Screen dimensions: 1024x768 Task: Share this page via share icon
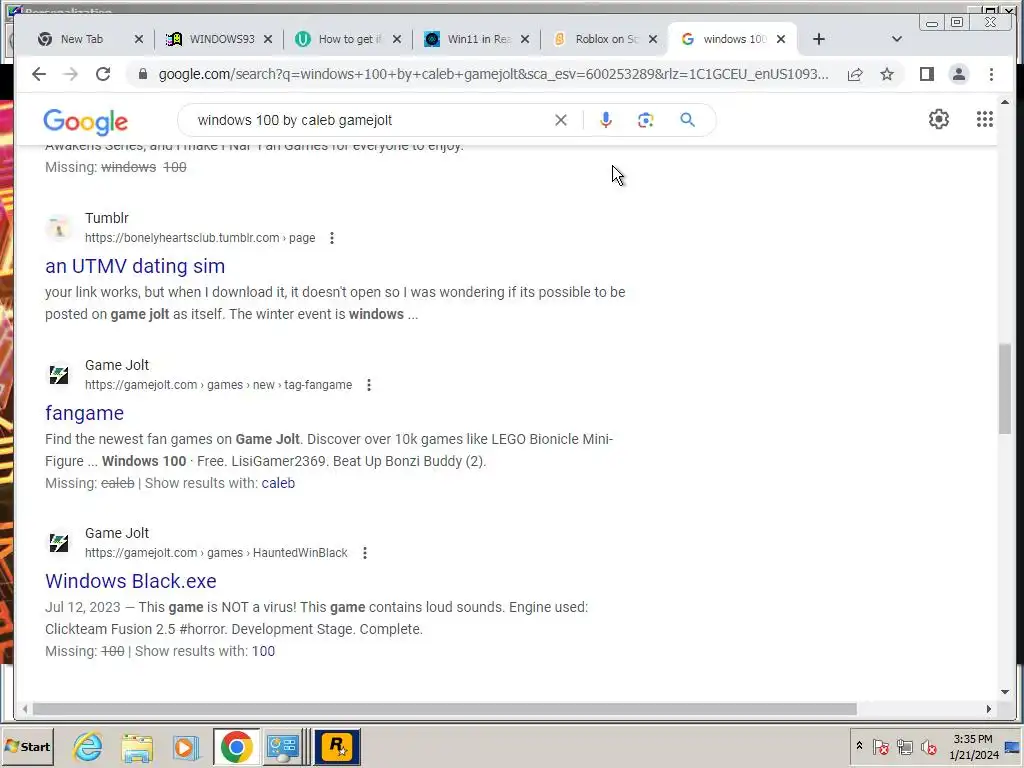(x=855, y=74)
